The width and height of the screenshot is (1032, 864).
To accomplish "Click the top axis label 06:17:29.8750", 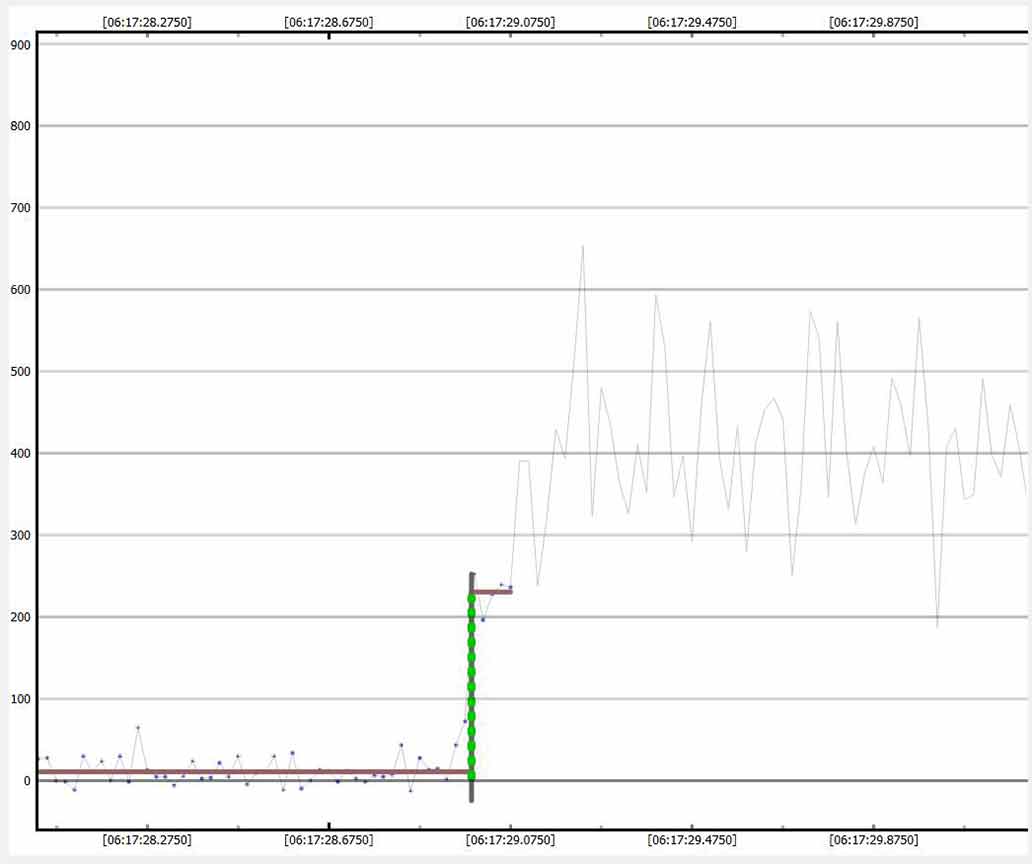I will point(874,21).
